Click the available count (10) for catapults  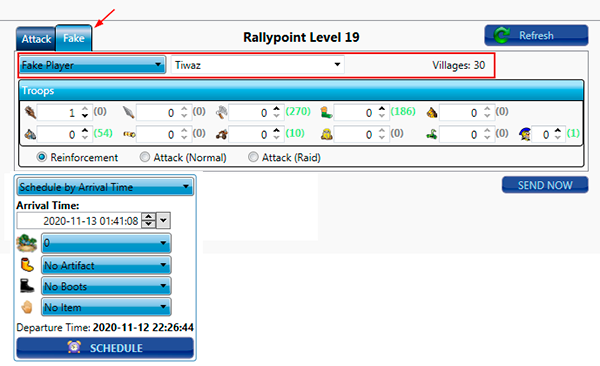[x=295, y=133]
